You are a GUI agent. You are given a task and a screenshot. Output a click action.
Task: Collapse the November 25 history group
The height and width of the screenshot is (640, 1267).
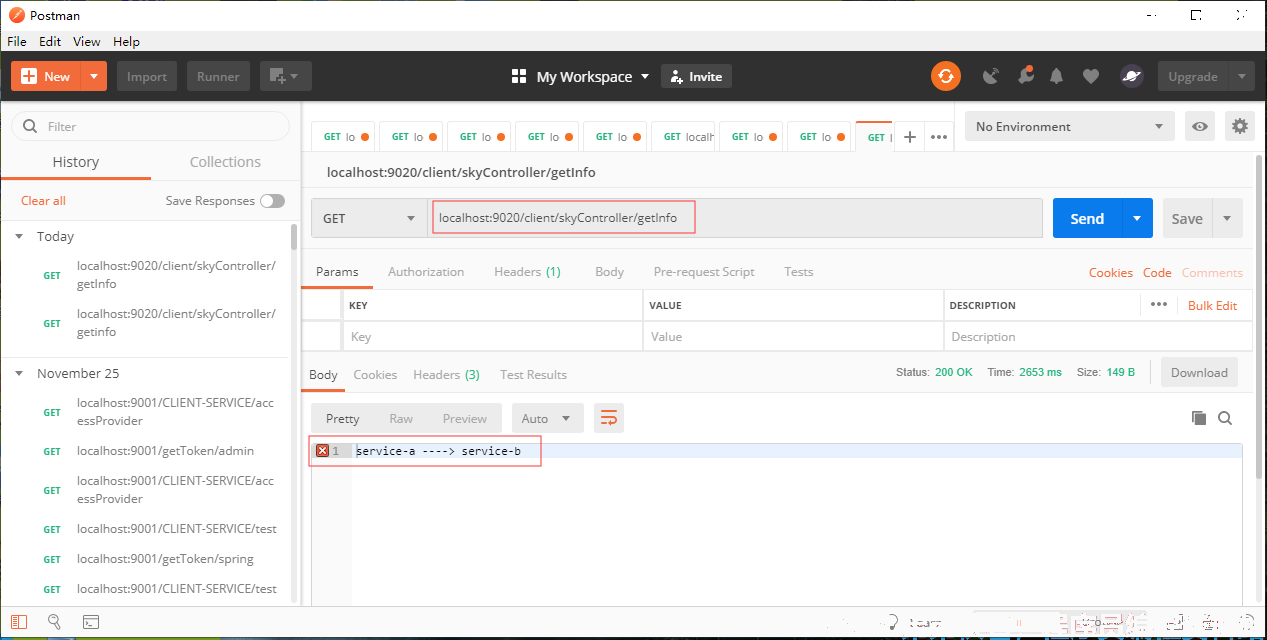pos(19,373)
